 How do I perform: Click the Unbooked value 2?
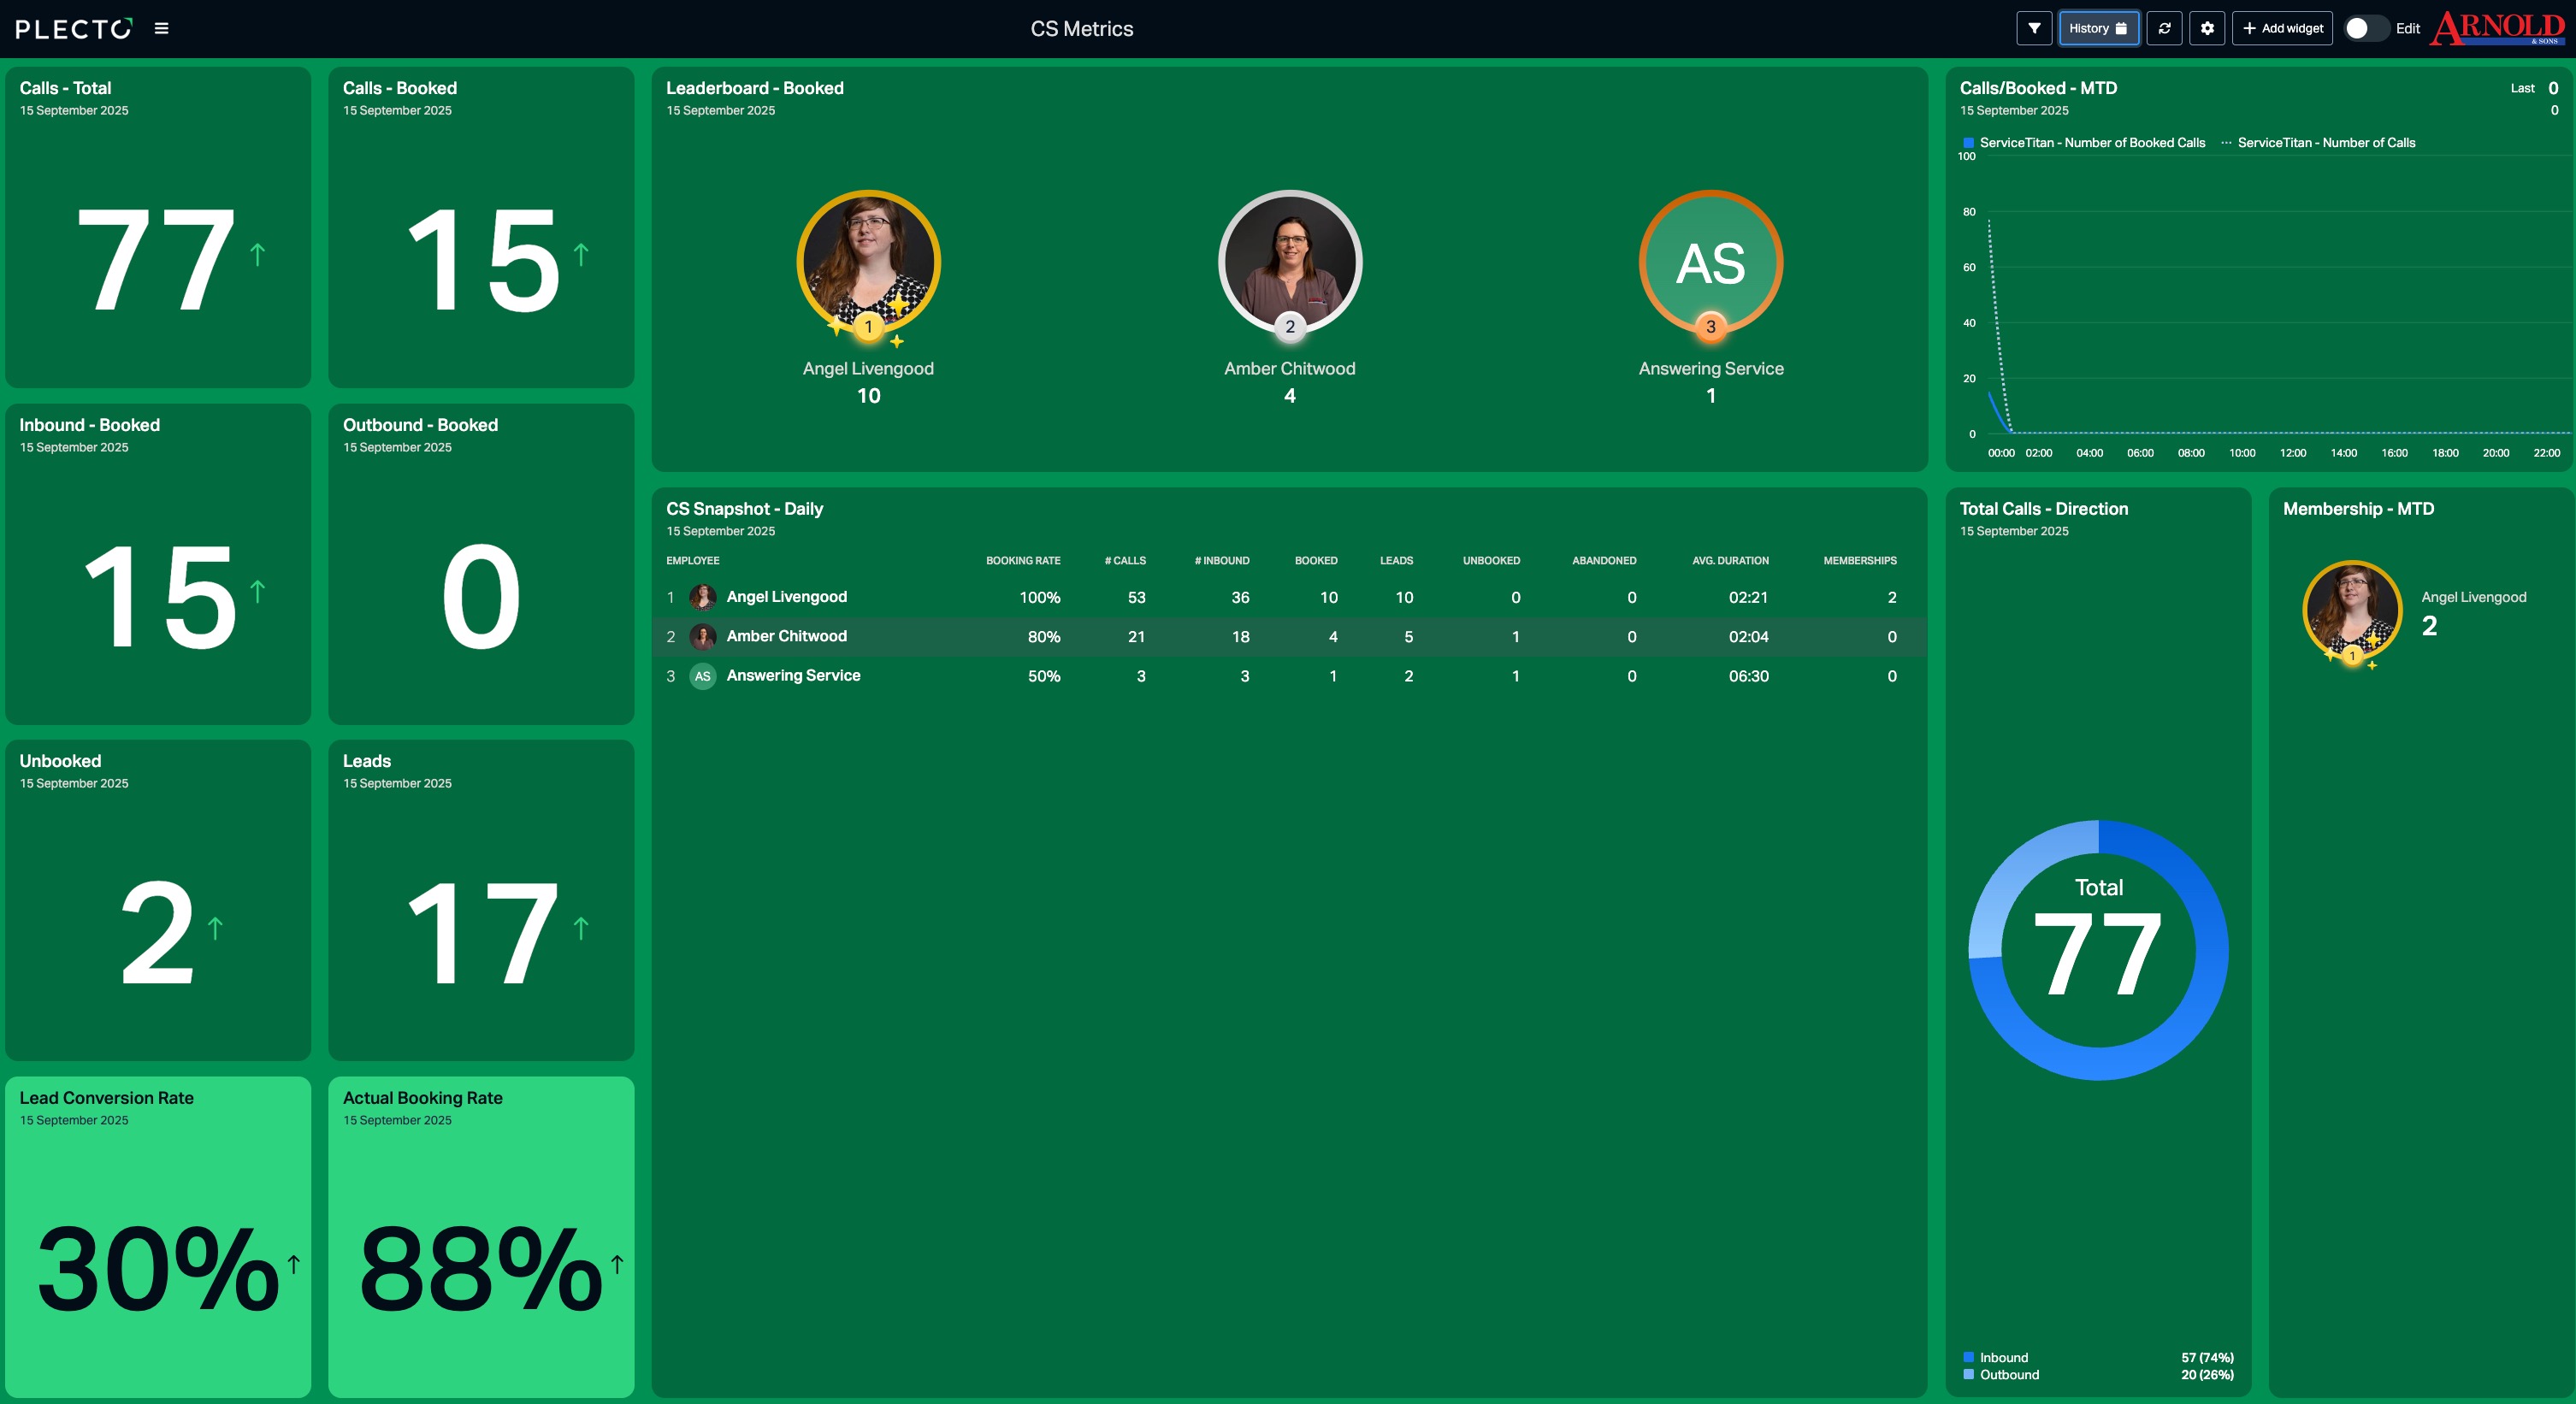157,933
